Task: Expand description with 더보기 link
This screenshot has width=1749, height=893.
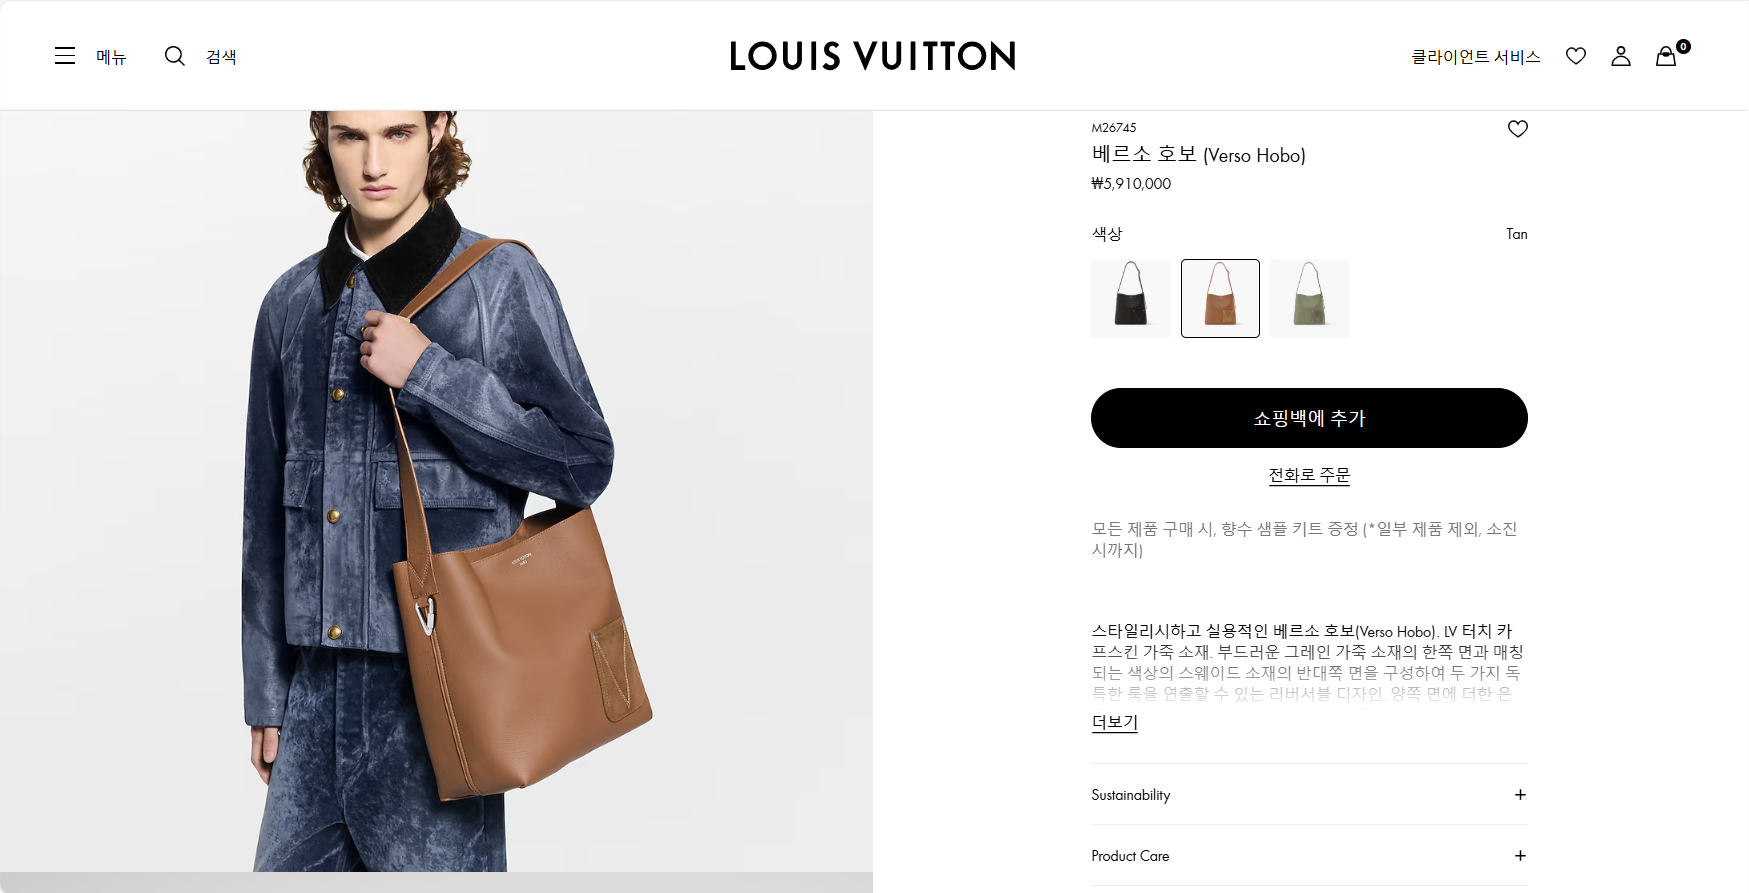Action: click(x=1115, y=722)
